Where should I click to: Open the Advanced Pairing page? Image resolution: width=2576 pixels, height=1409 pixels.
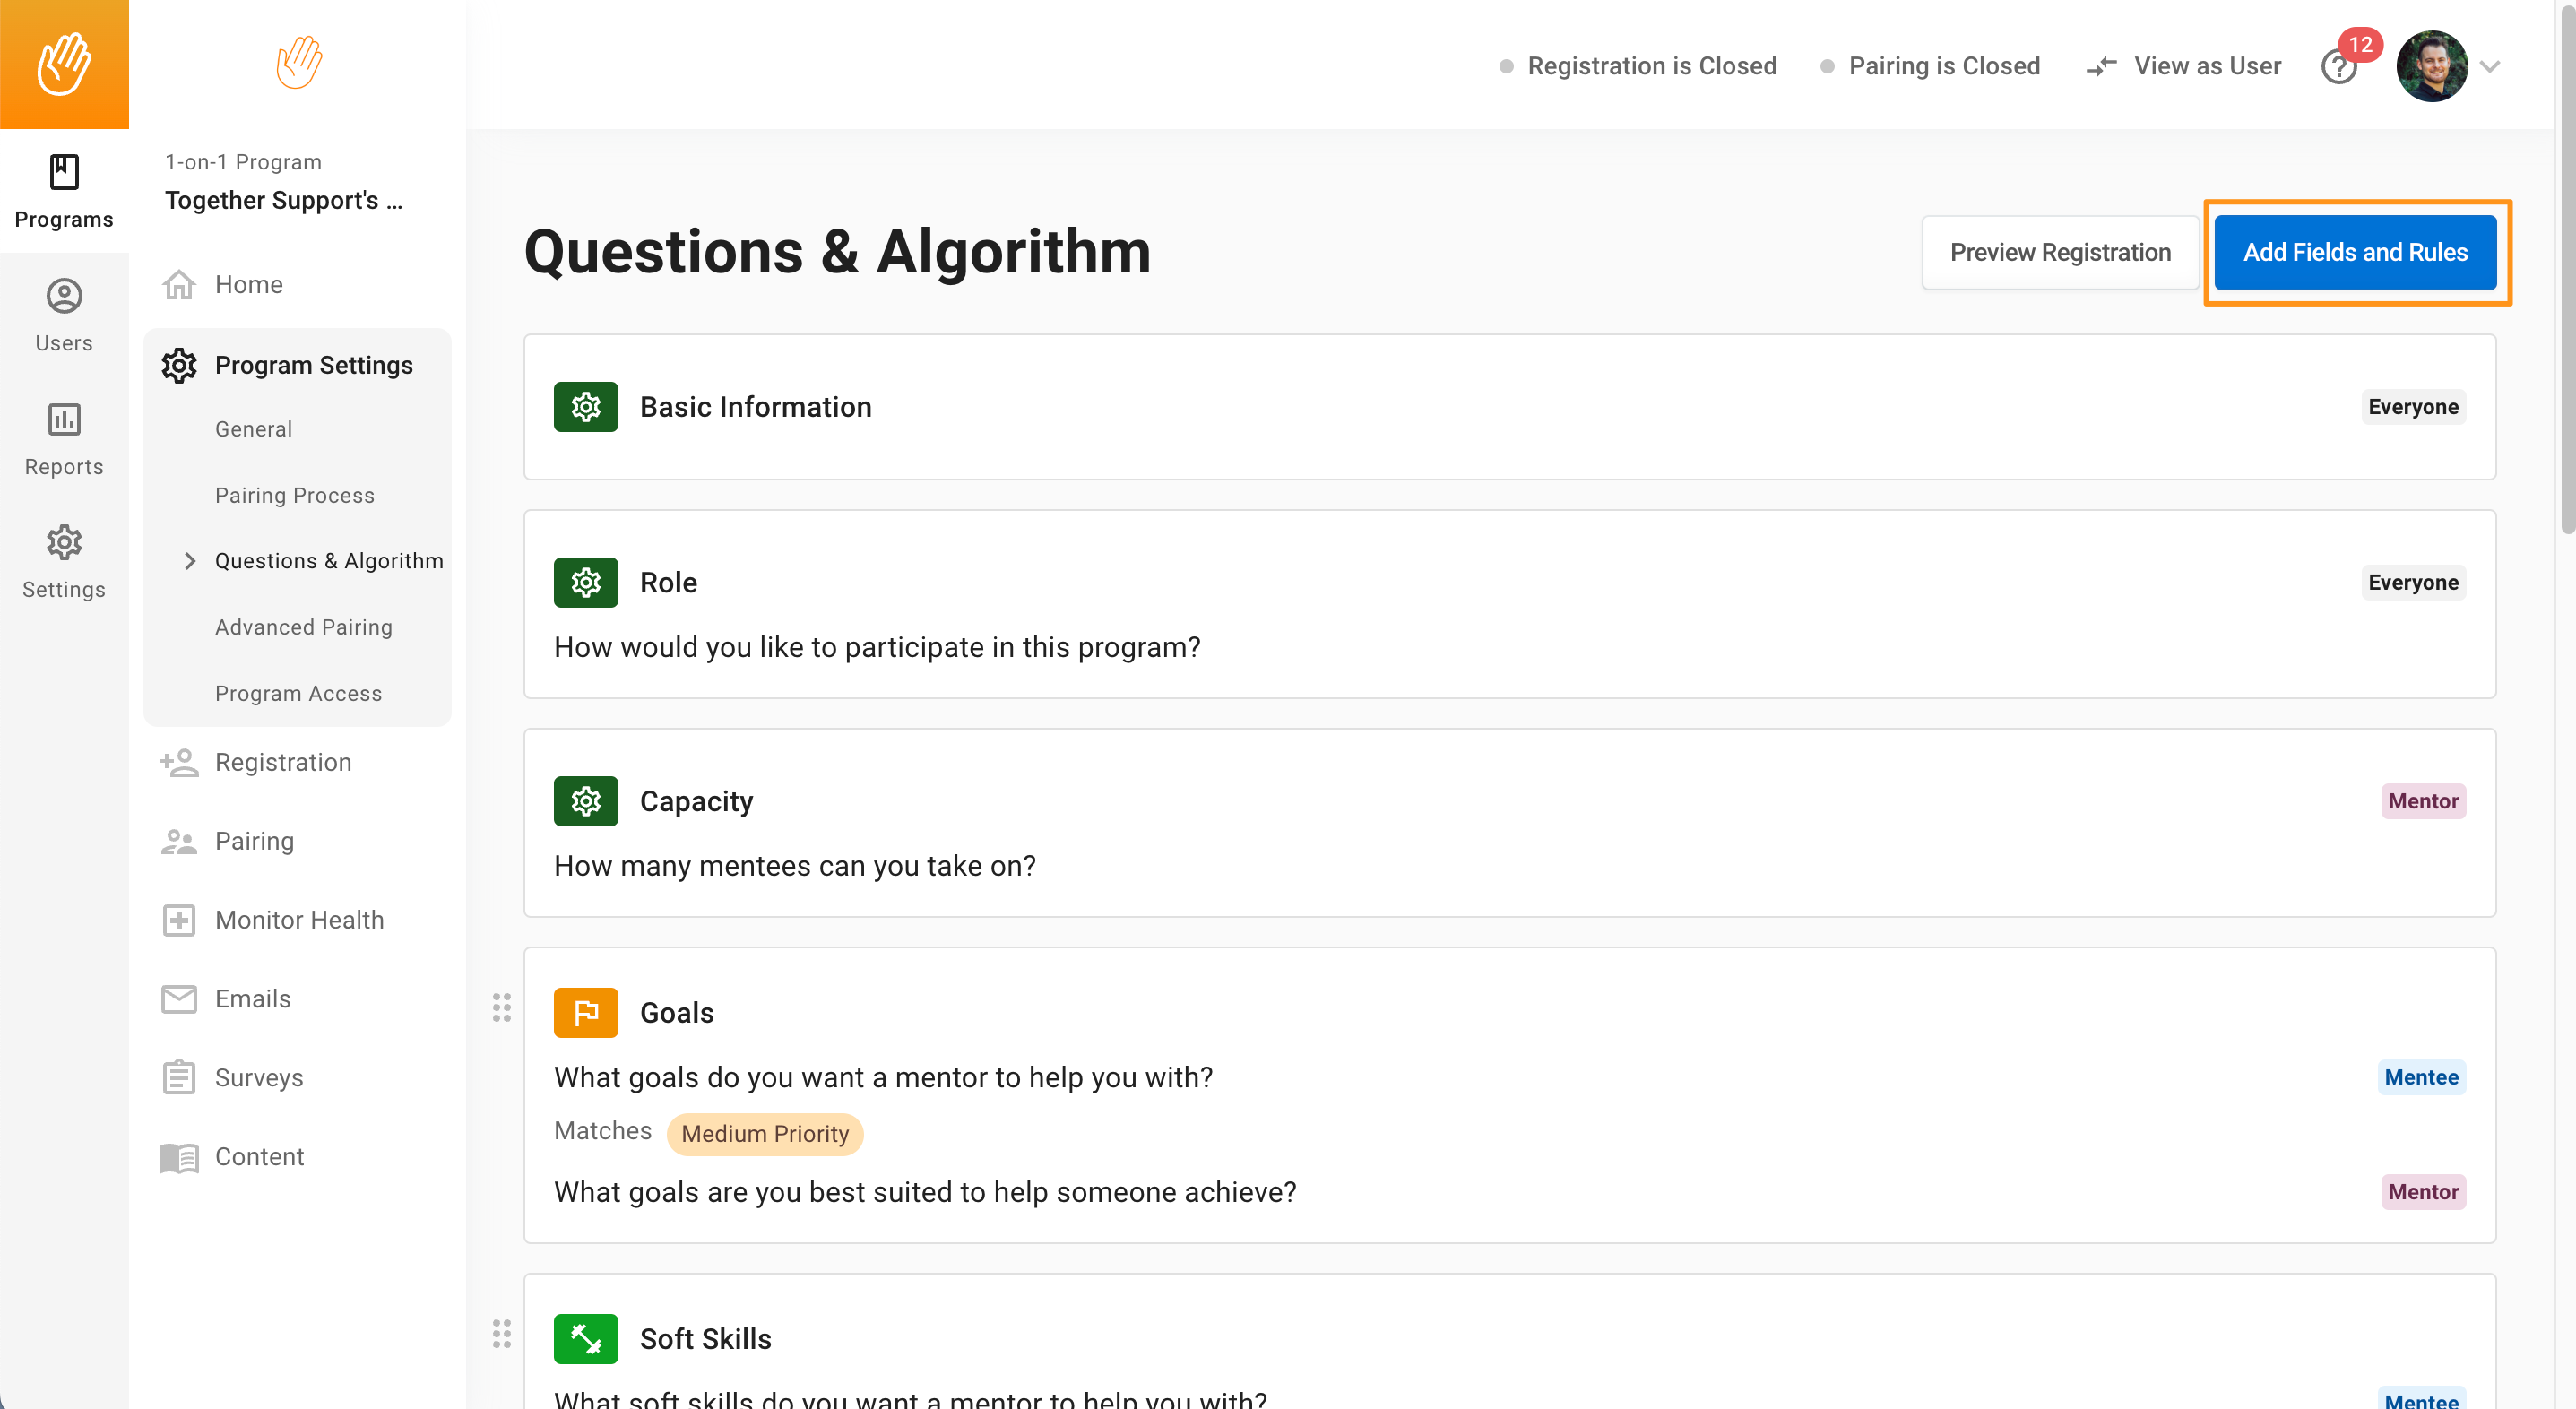(304, 627)
